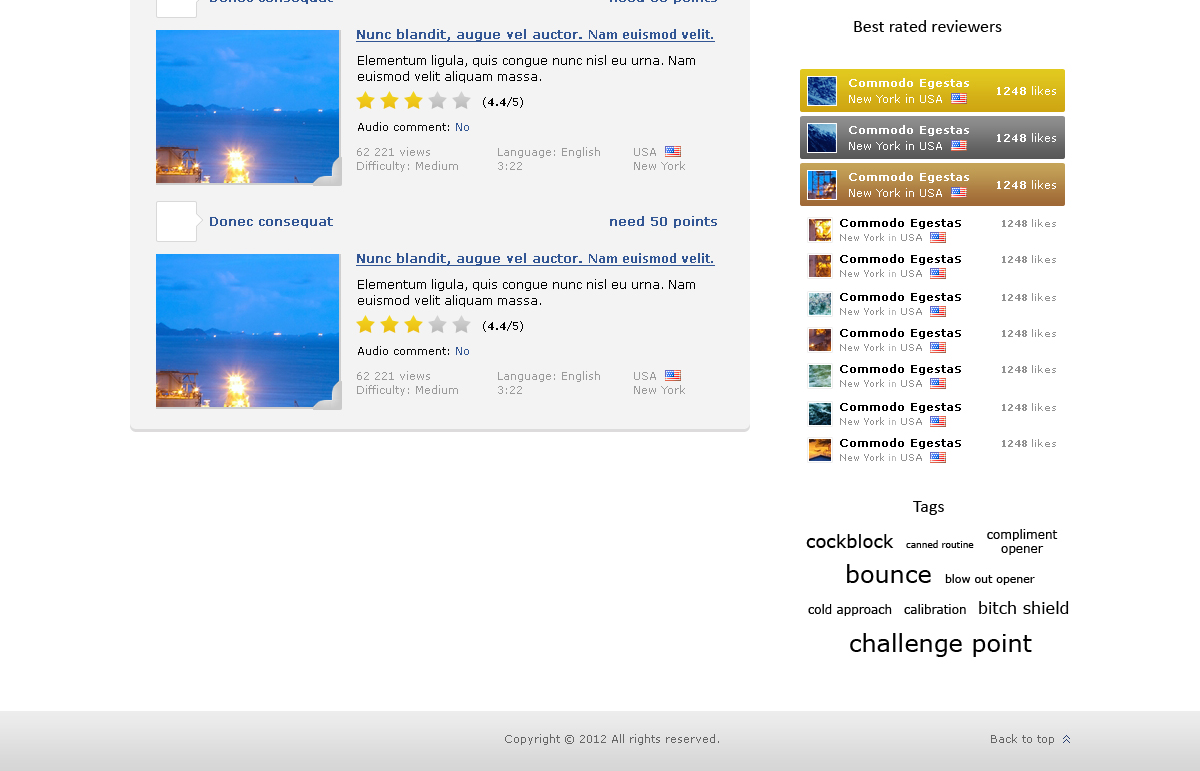This screenshot has height=771, width=1200.
Task: Open Commodo Egestas profile in the bronze row
Action: click(909, 177)
